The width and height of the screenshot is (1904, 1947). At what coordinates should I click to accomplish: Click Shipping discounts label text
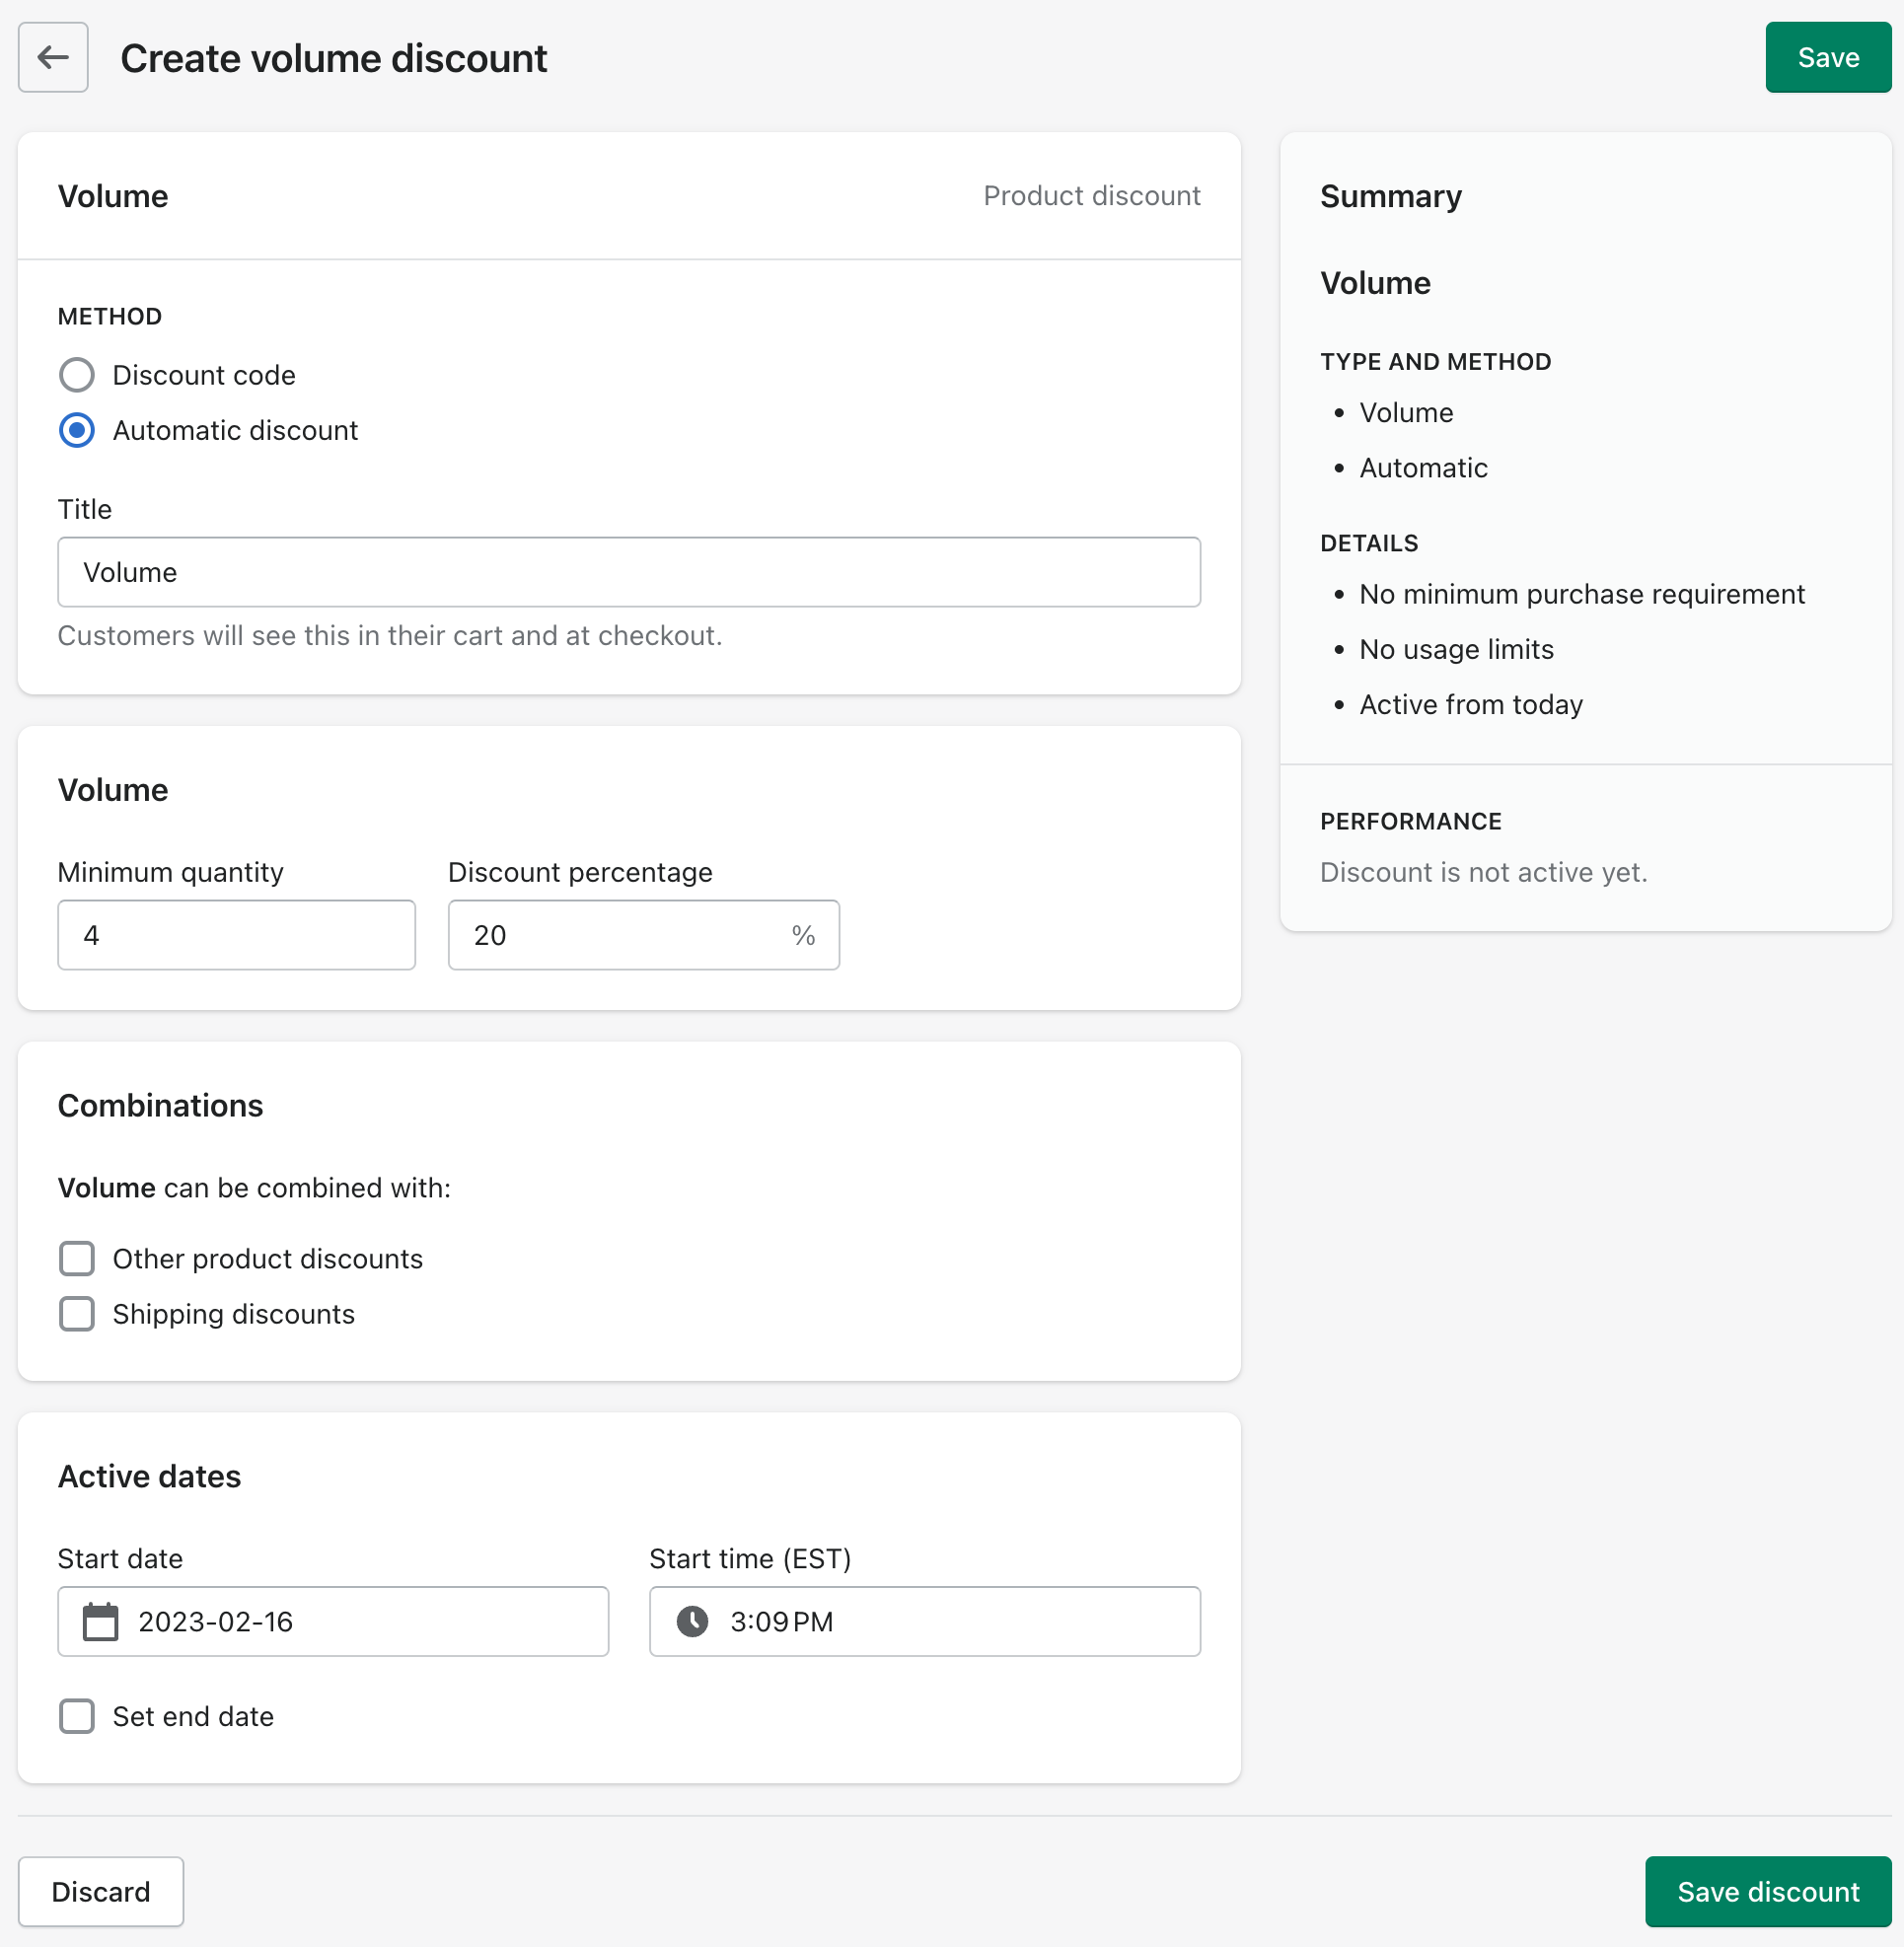(x=233, y=1314)
